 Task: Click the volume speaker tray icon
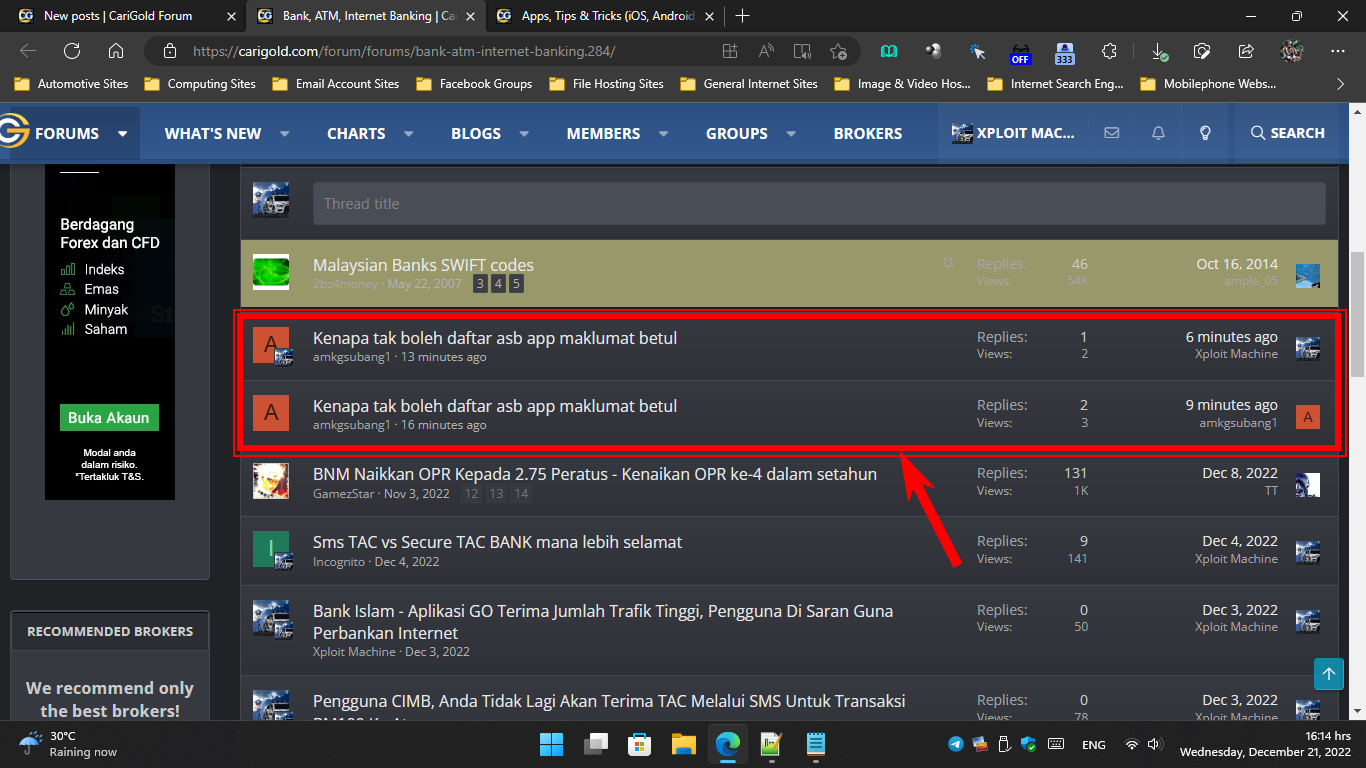1154,744
